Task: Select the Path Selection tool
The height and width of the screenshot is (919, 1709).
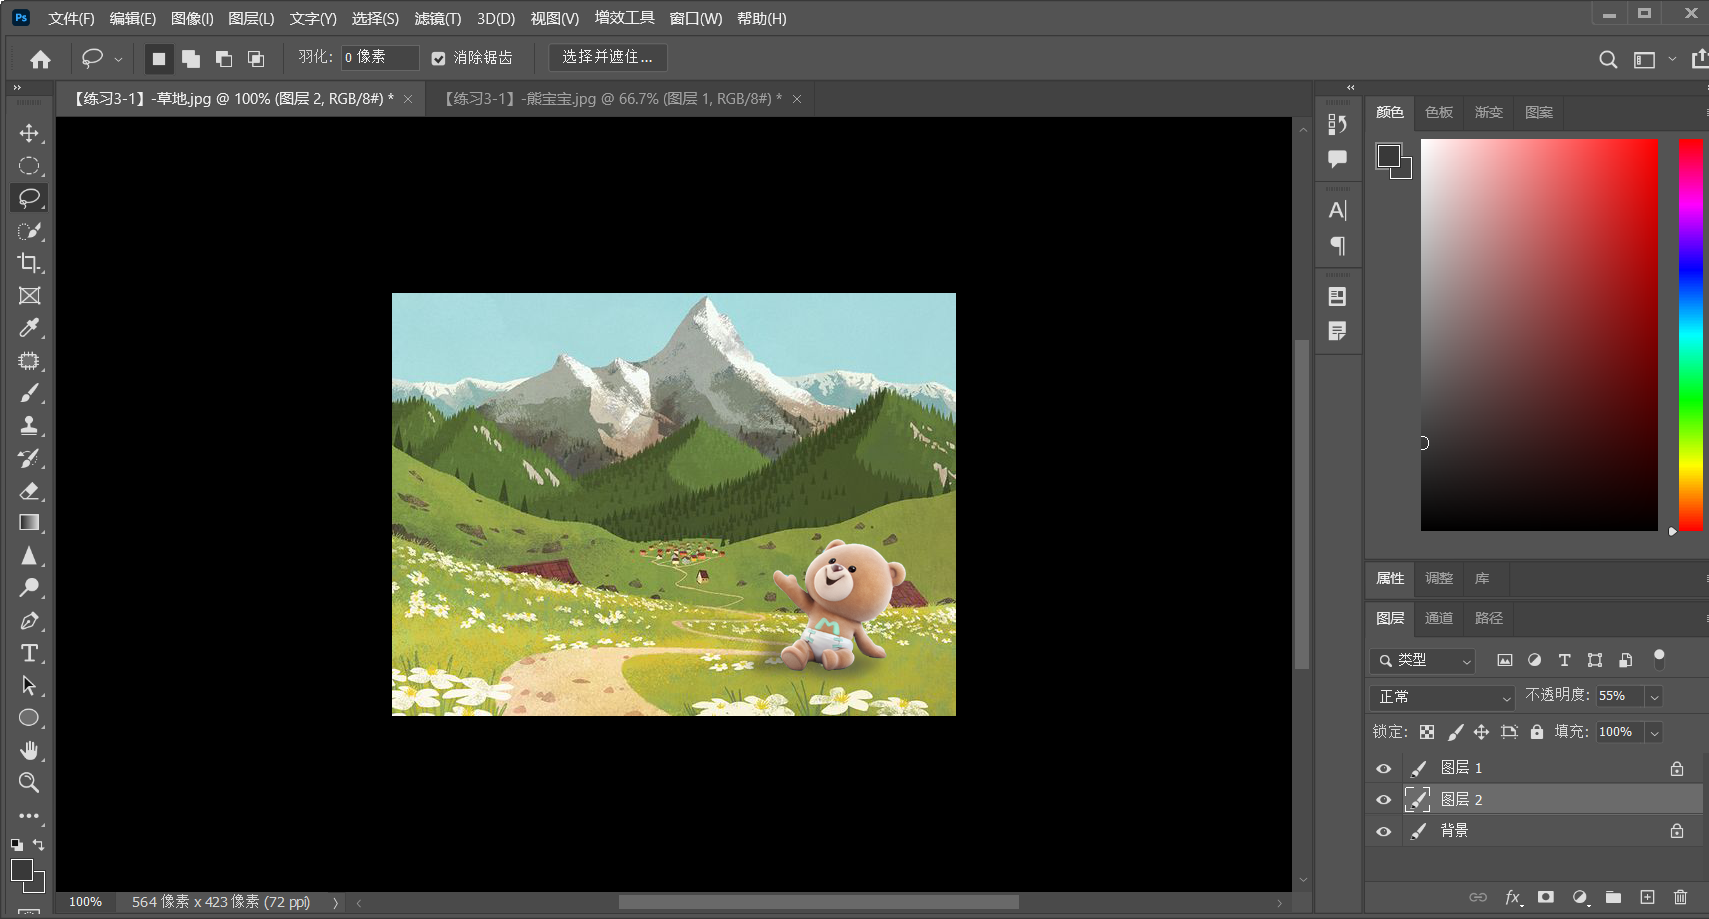Action: pyautogui.click(x=29, y=686)
